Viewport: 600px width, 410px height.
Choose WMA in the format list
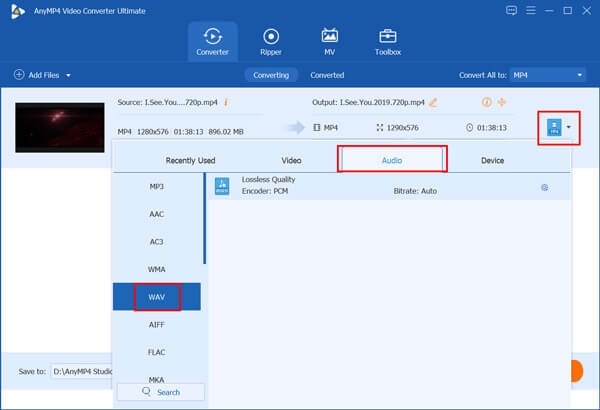click(x=157, y=269)
